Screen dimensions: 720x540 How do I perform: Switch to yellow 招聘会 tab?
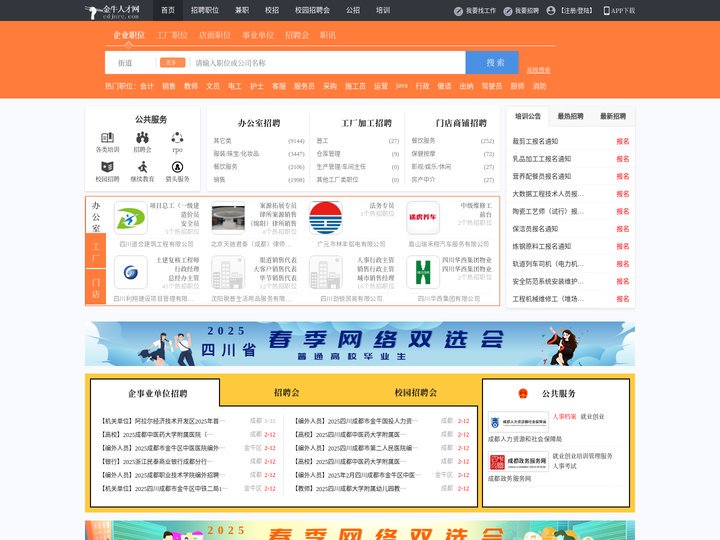pos(287,393)
